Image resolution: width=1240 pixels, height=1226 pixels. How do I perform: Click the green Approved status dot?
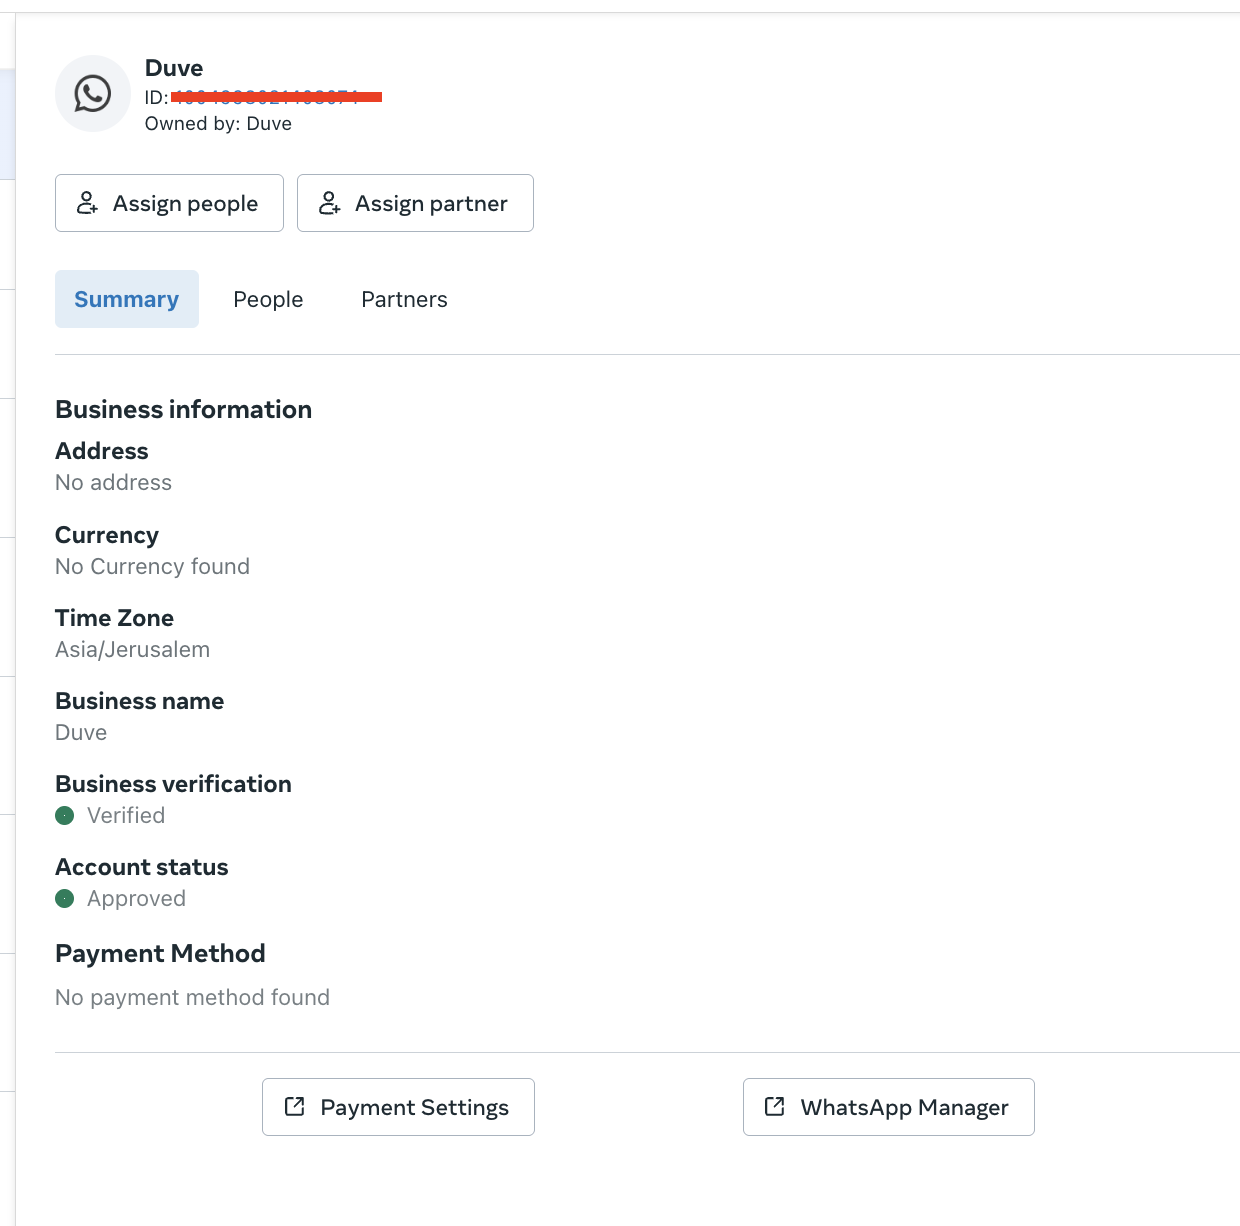point(65,899)
